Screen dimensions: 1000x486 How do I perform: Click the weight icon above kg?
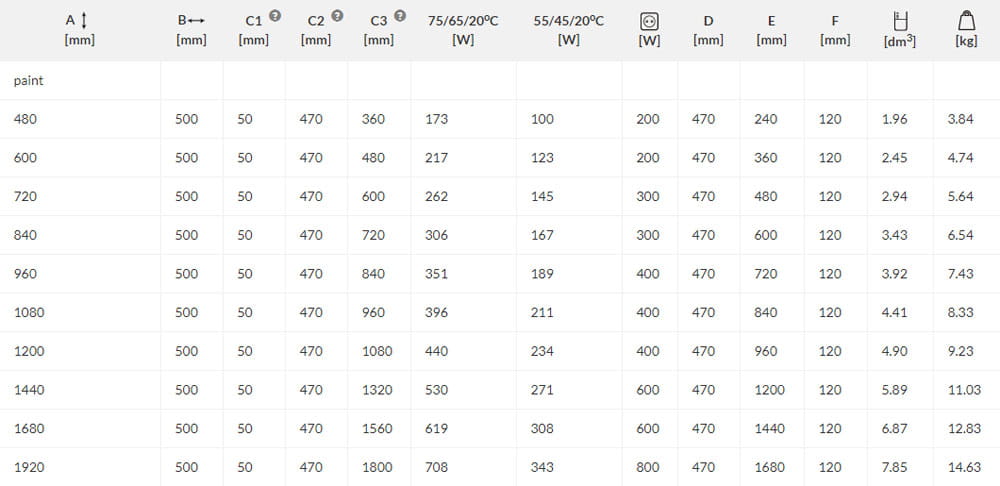click(x=965, y=20)
